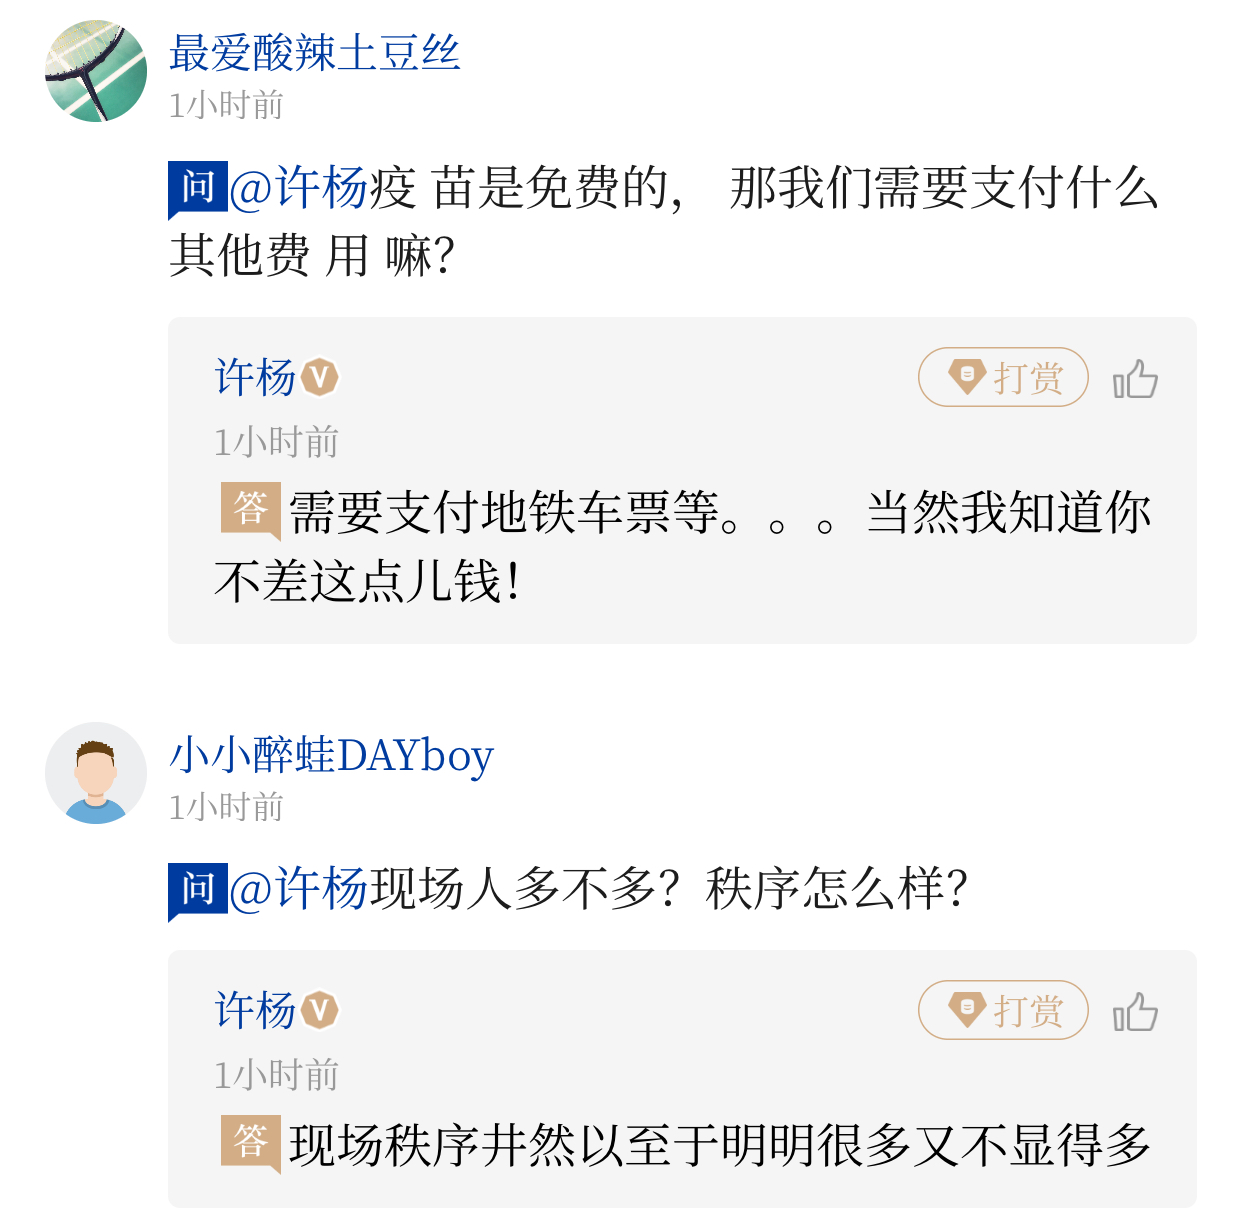Open 许杨's profile from the first answer

pyautogui.click(x=256, y=378)
